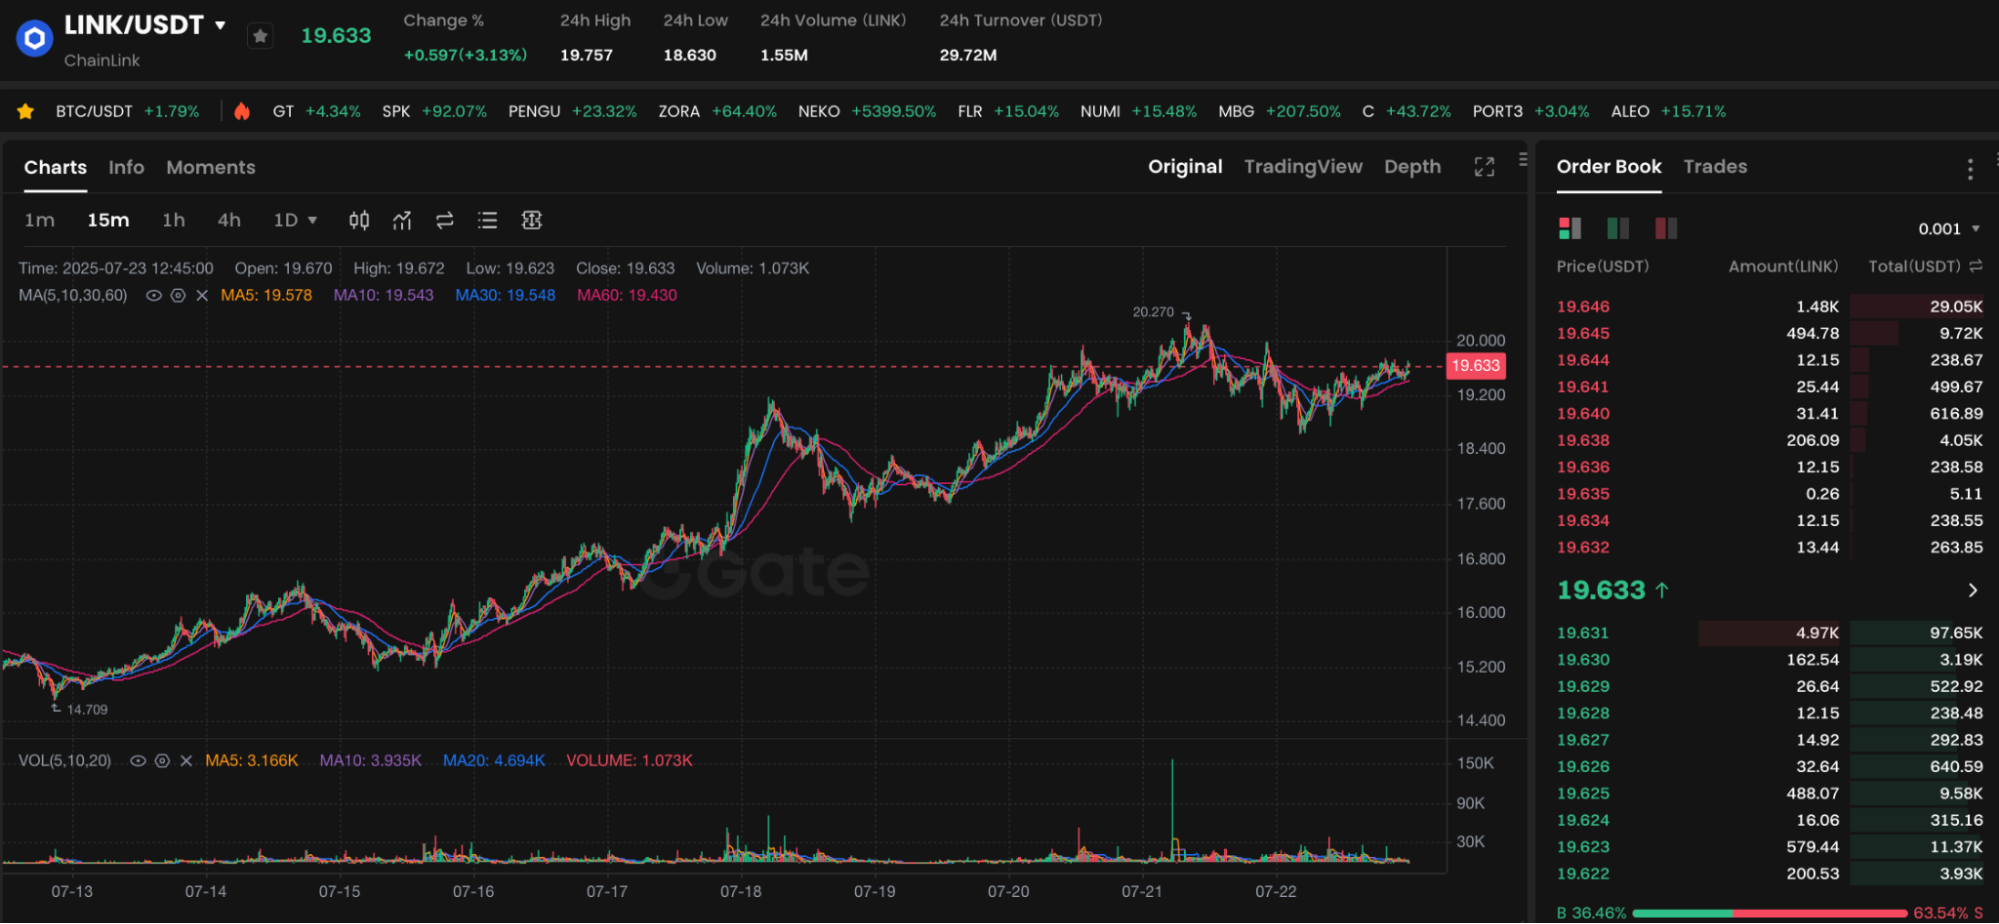Open the ALEO ticker entry

1668,111
